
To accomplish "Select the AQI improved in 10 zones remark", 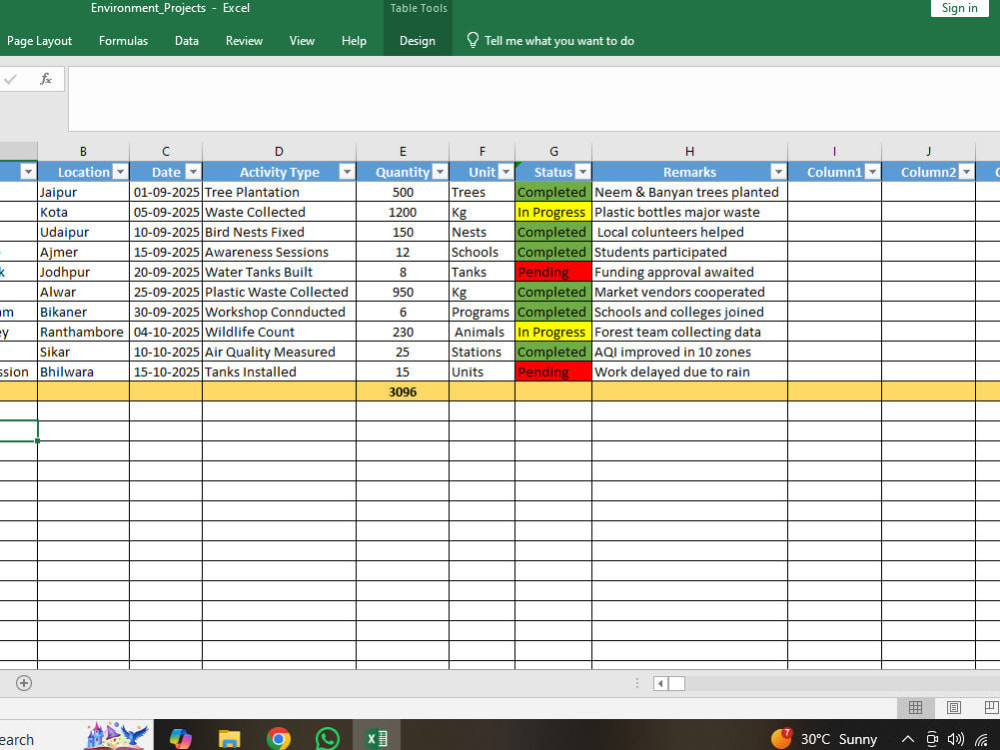I will (x=689, y=351).
